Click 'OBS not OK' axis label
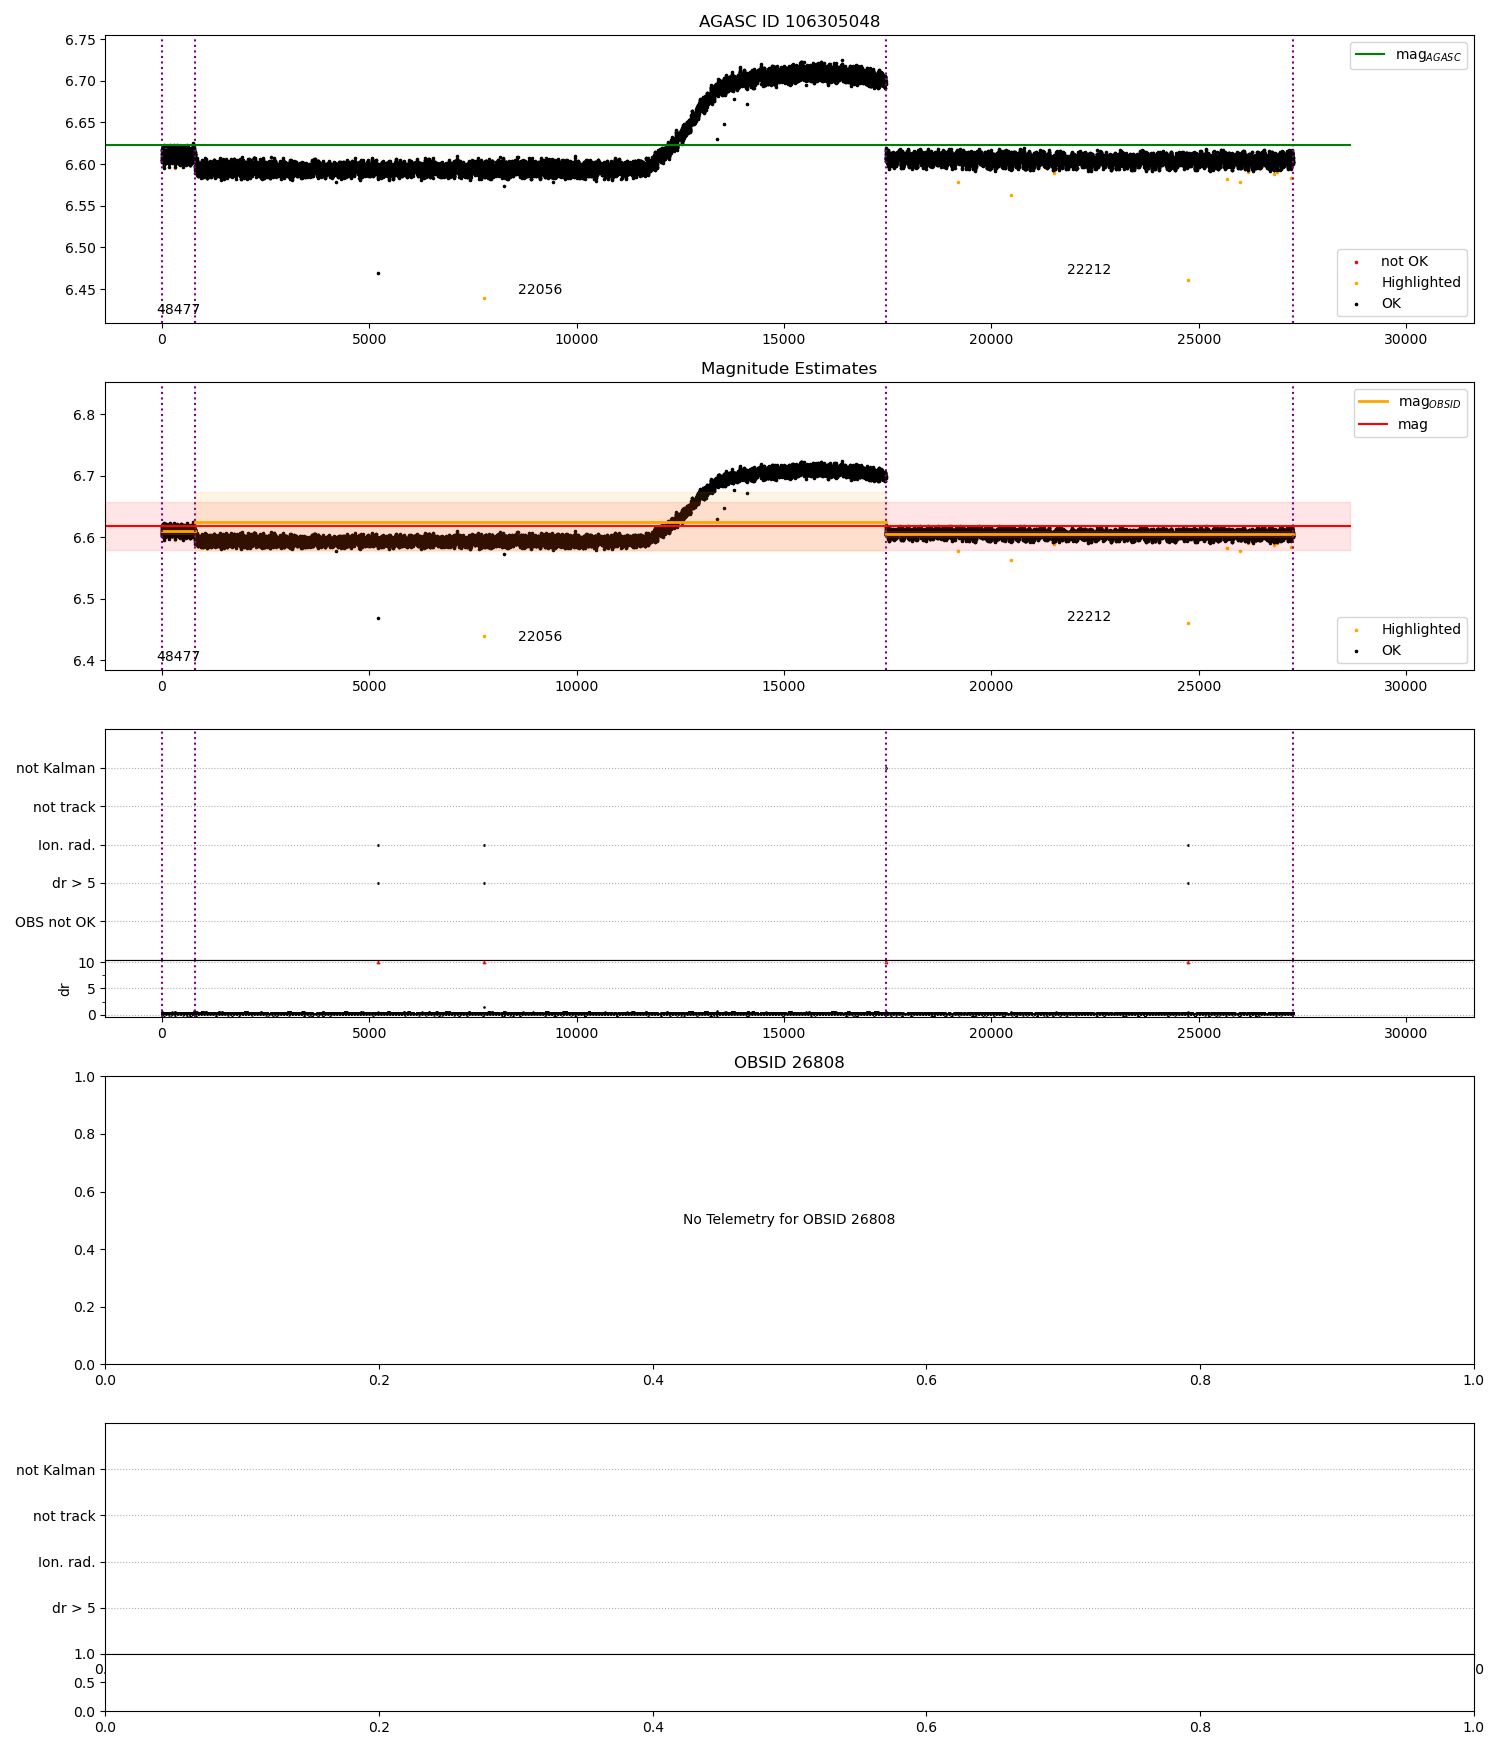Viewport: 1500px width, 1750px height. click(x=55, y=922)
